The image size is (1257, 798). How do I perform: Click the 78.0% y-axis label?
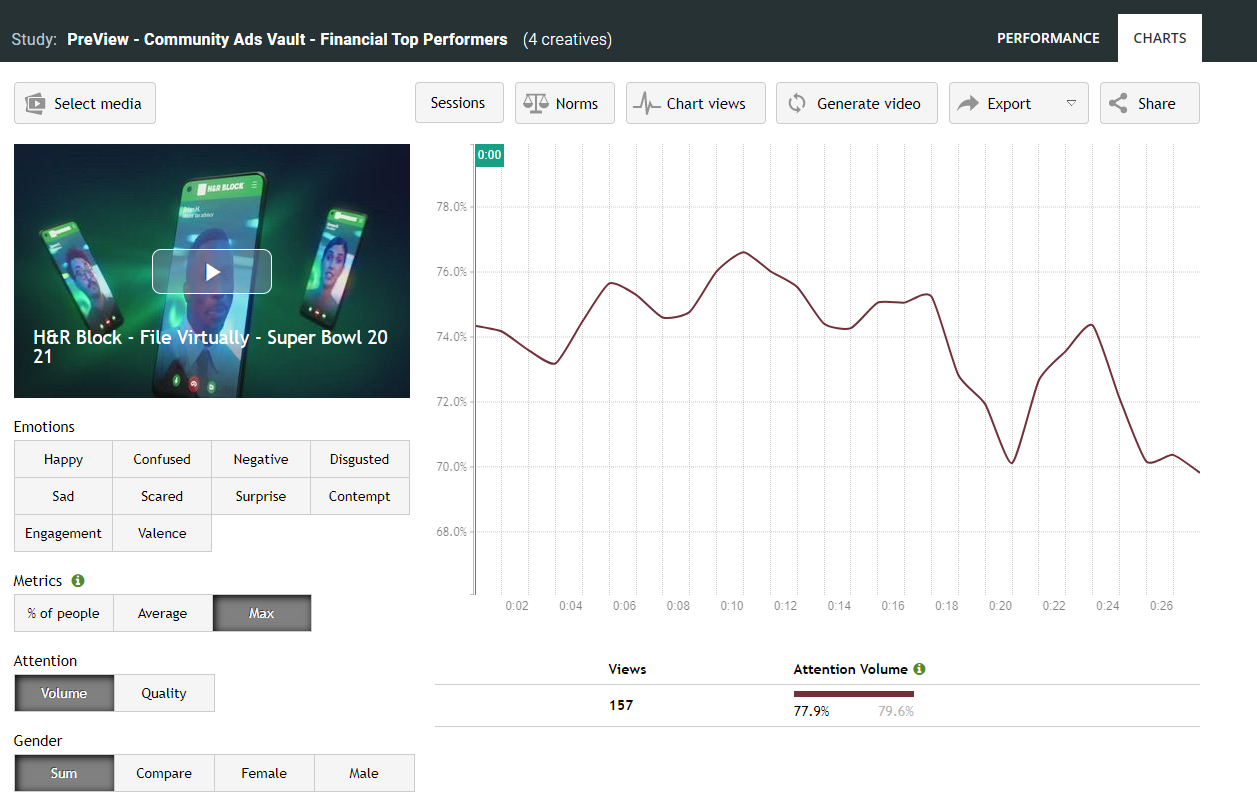click(452, 207)
